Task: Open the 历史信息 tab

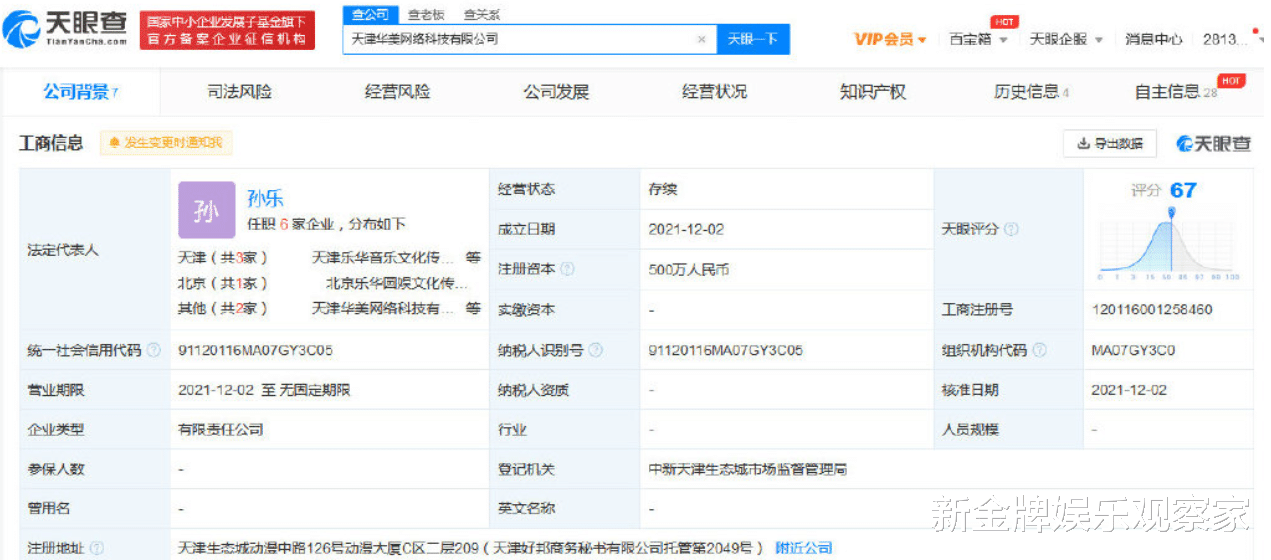Action: click(x=1031, y=92)
